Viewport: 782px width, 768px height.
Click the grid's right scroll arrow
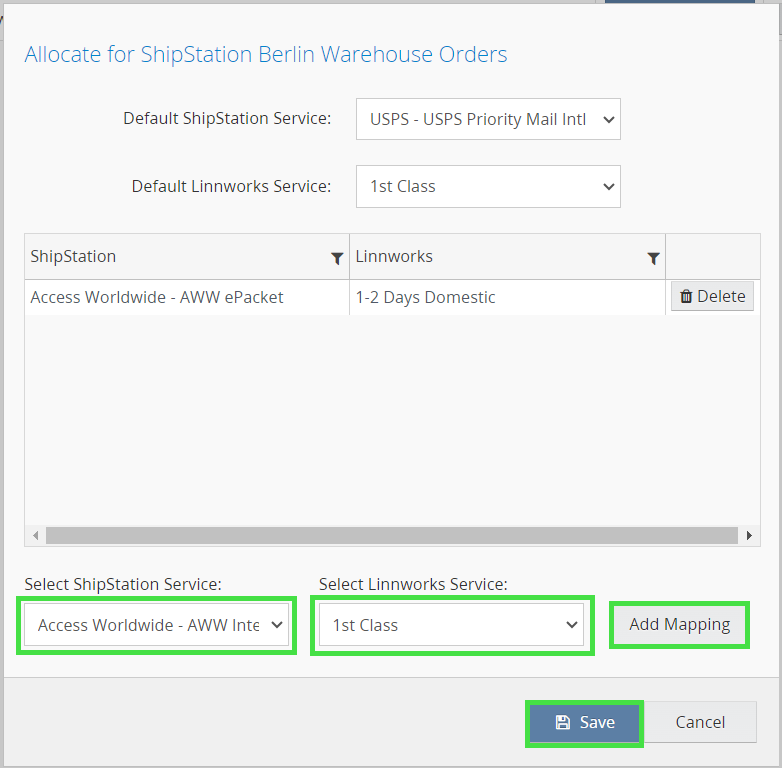pyautogui.click(x=750, y=536)
